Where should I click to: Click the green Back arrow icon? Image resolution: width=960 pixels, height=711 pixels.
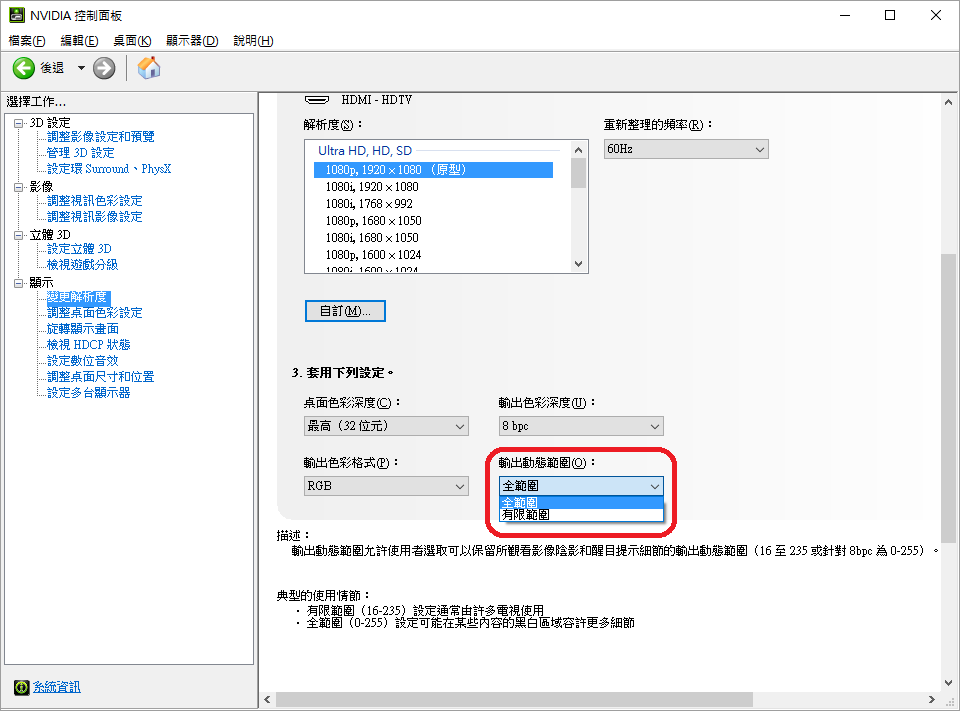coord(24,68)
